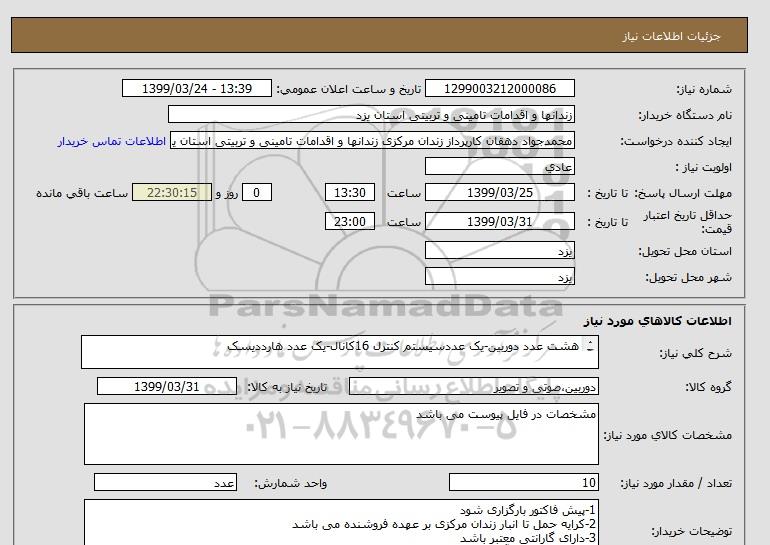Image resolution: width=770 pixels, height=545 pixels.
Task: Select the public announcement date field 1399/03/24 - 13:39
Action: pos(196,88)
